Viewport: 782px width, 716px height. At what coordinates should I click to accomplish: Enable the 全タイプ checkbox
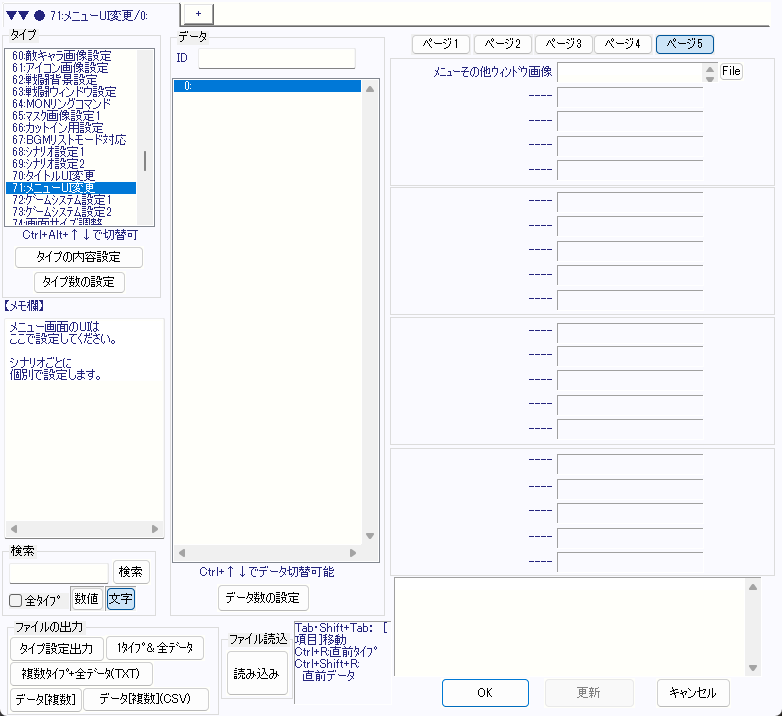pyautogui.click(x=16, y=600)
